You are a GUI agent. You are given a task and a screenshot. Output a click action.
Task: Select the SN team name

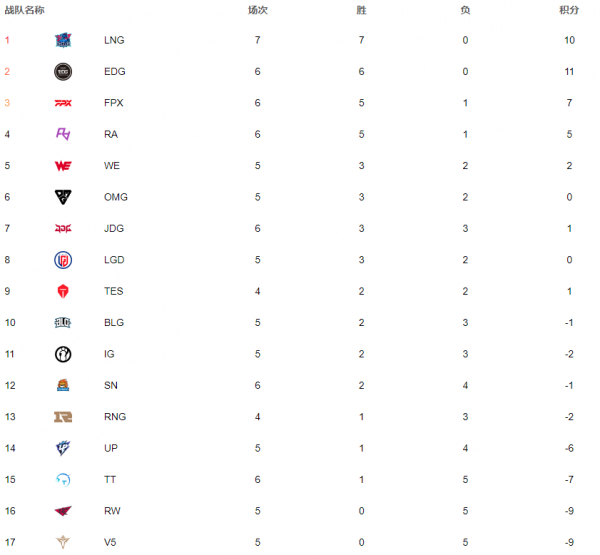click(x=111, y=385)
